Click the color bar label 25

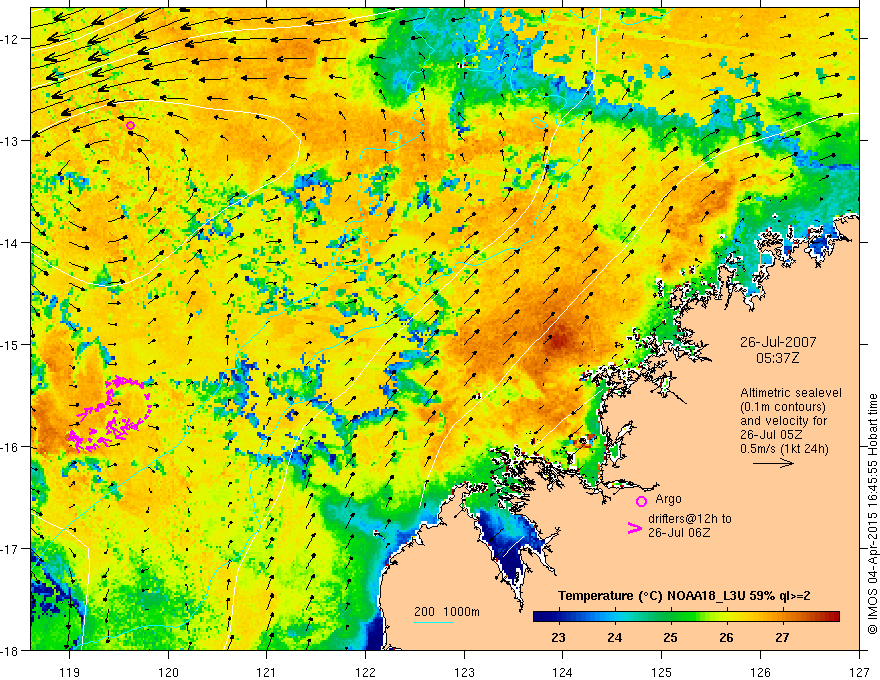click(x=670, y=637)
